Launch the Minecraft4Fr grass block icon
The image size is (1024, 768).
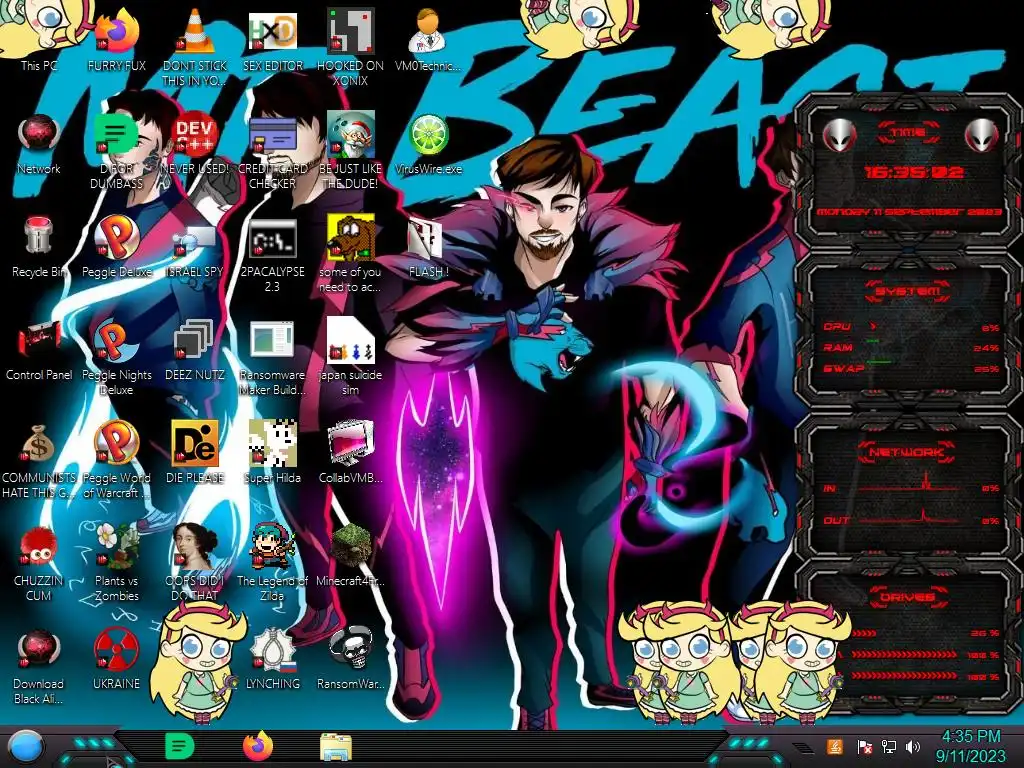pyautogui.click(x=350, y=555)
